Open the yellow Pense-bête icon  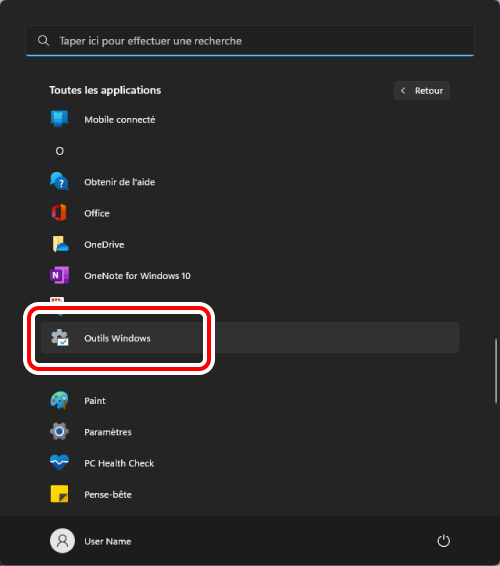coord(59,494)
